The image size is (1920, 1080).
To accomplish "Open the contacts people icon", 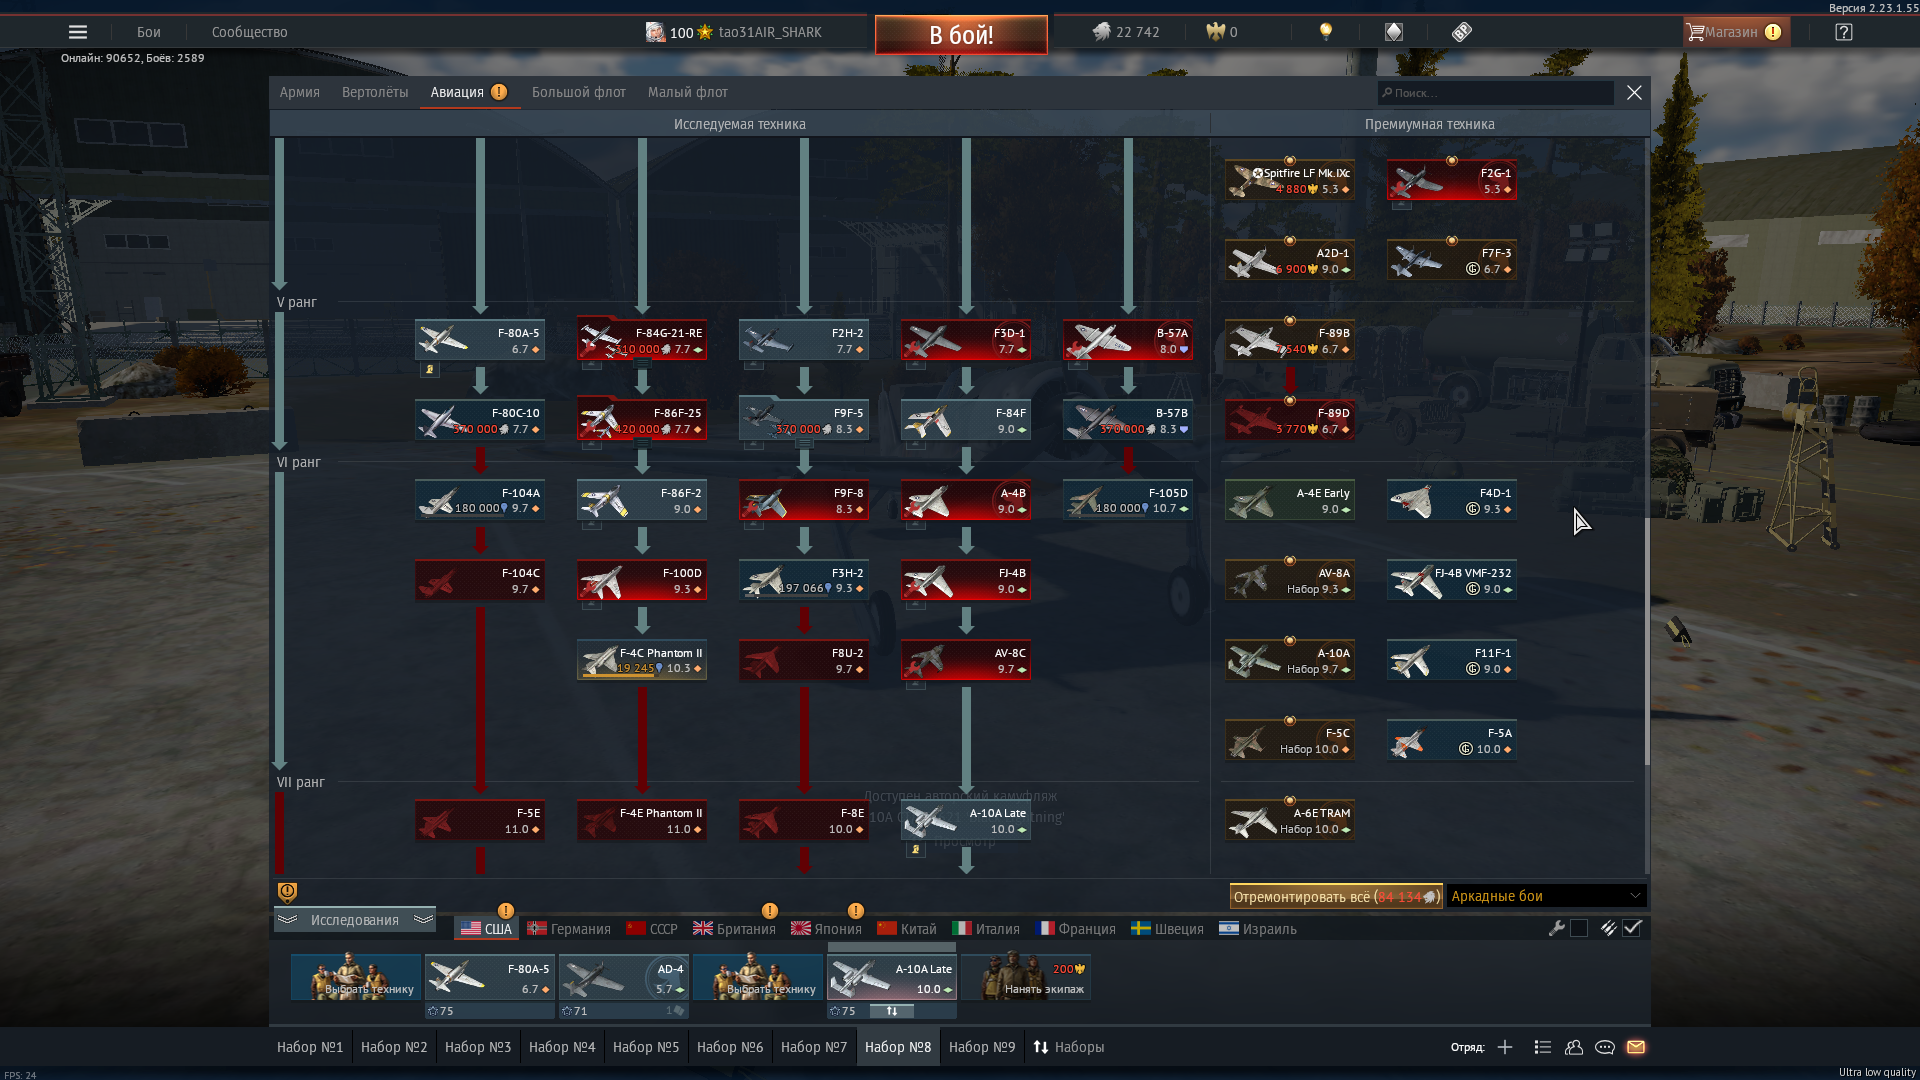I will pos(1574,1047).
